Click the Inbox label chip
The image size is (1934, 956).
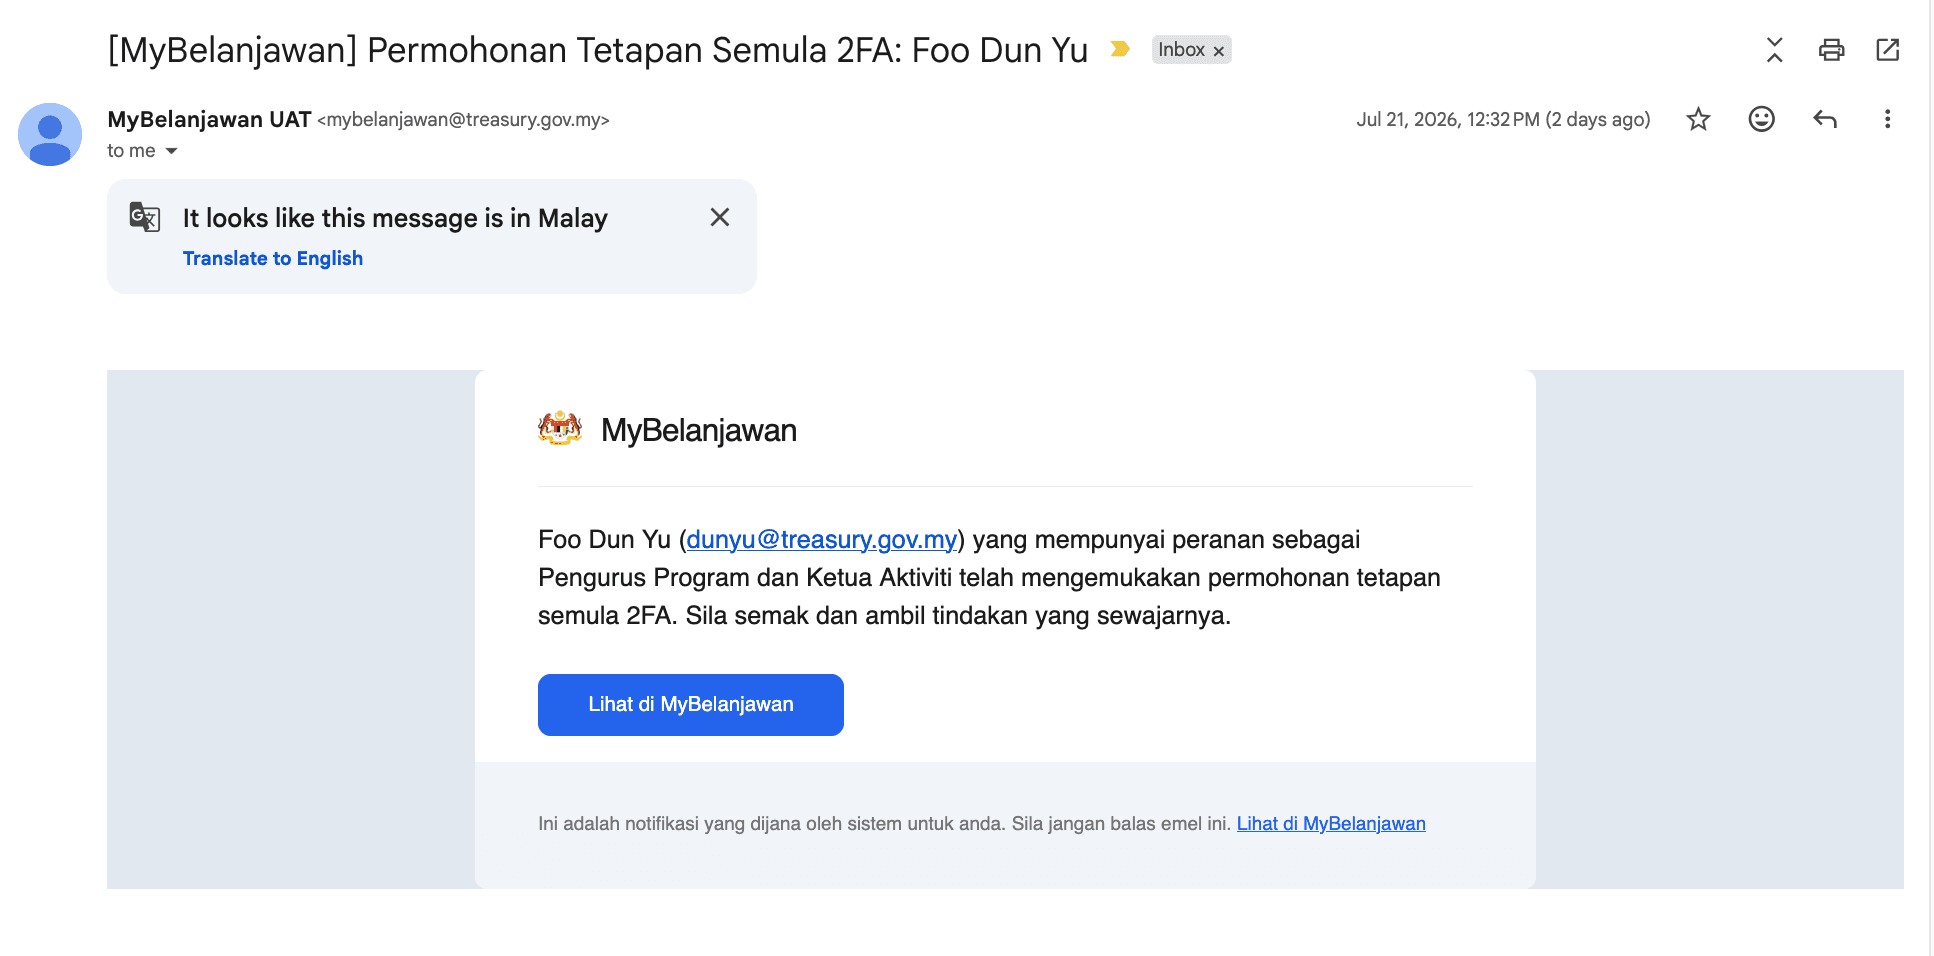[x=1181, y=50]
